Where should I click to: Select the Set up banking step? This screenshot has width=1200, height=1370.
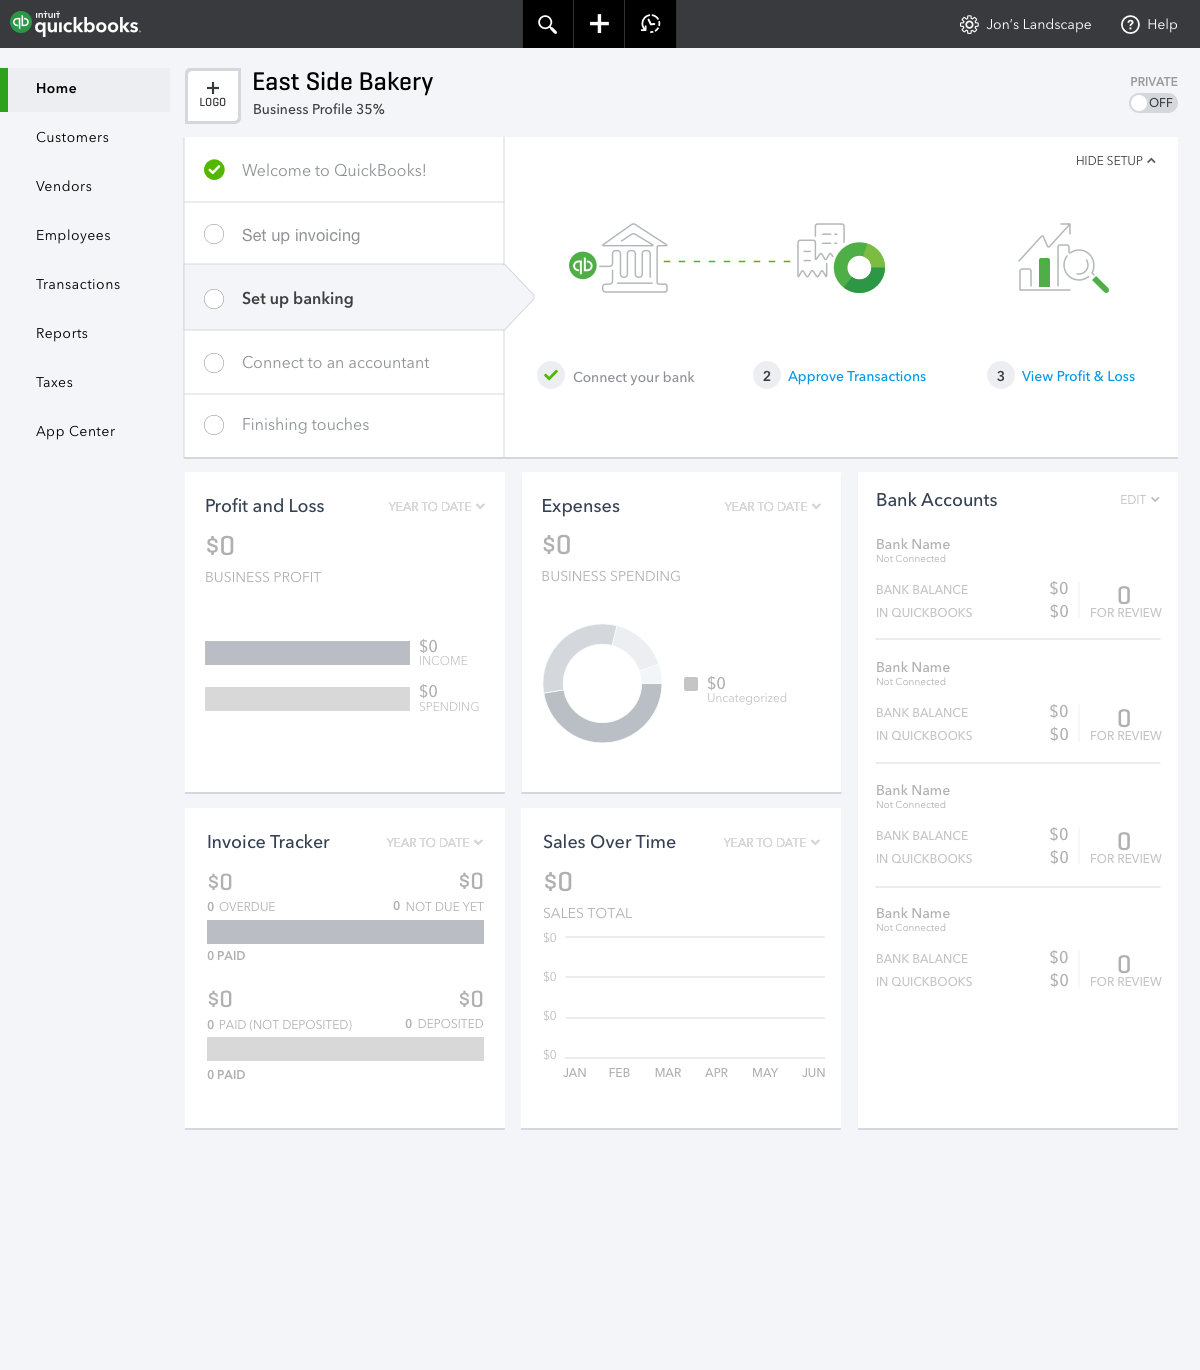tap(344, 298)
